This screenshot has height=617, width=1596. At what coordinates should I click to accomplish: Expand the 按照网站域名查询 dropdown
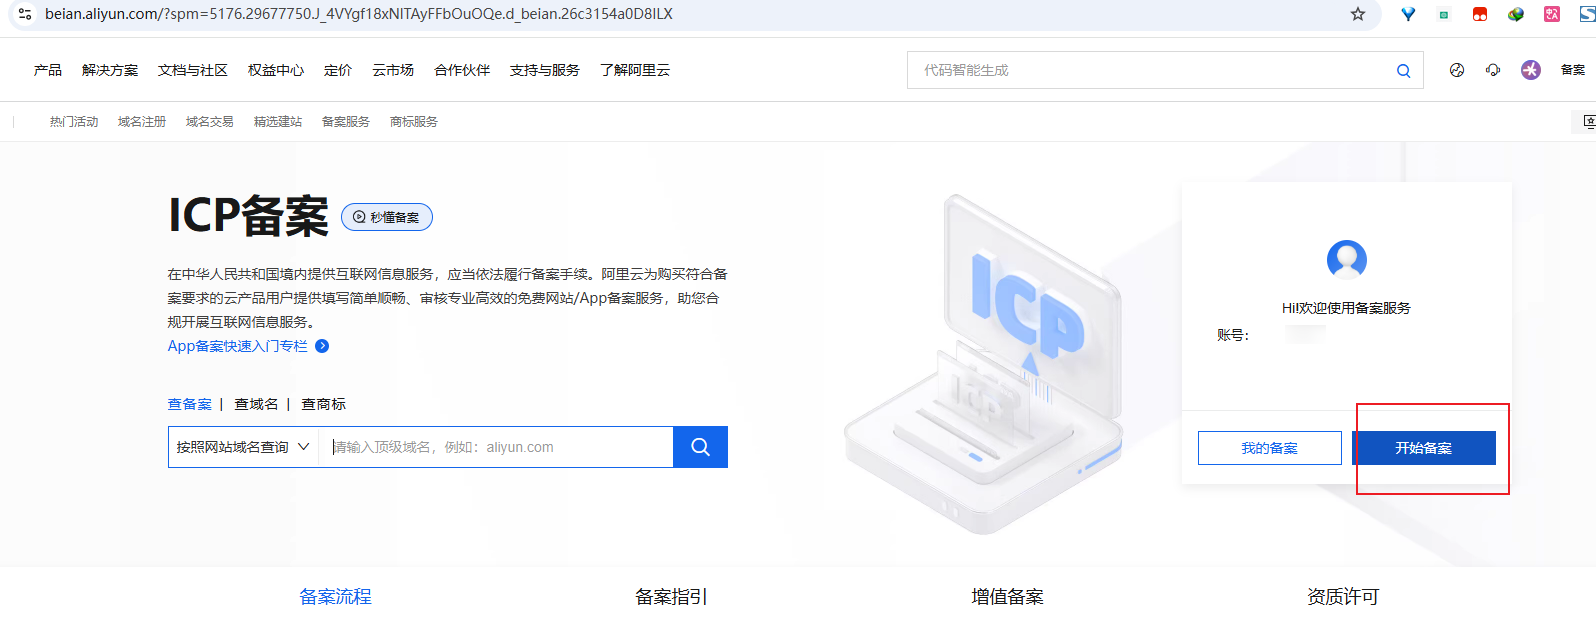pyautogui.click(x=243, y=447)
